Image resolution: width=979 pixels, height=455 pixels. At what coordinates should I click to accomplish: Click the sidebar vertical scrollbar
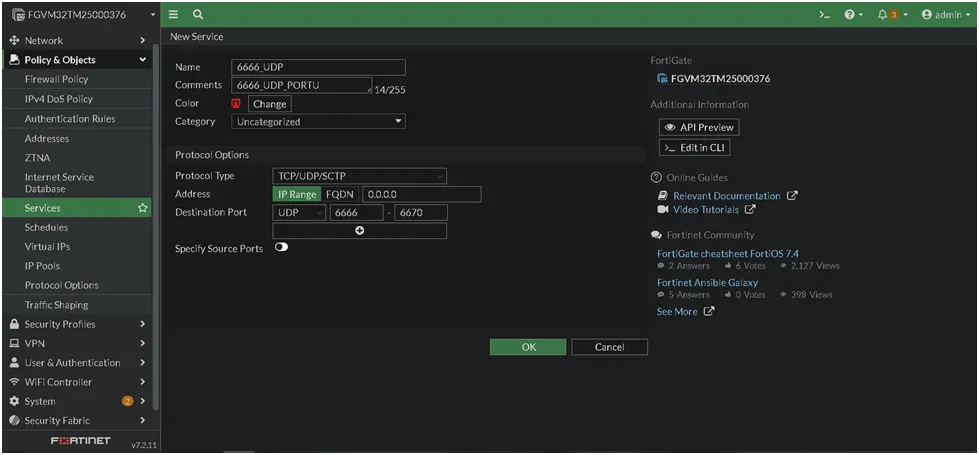(x=155, y=225)
